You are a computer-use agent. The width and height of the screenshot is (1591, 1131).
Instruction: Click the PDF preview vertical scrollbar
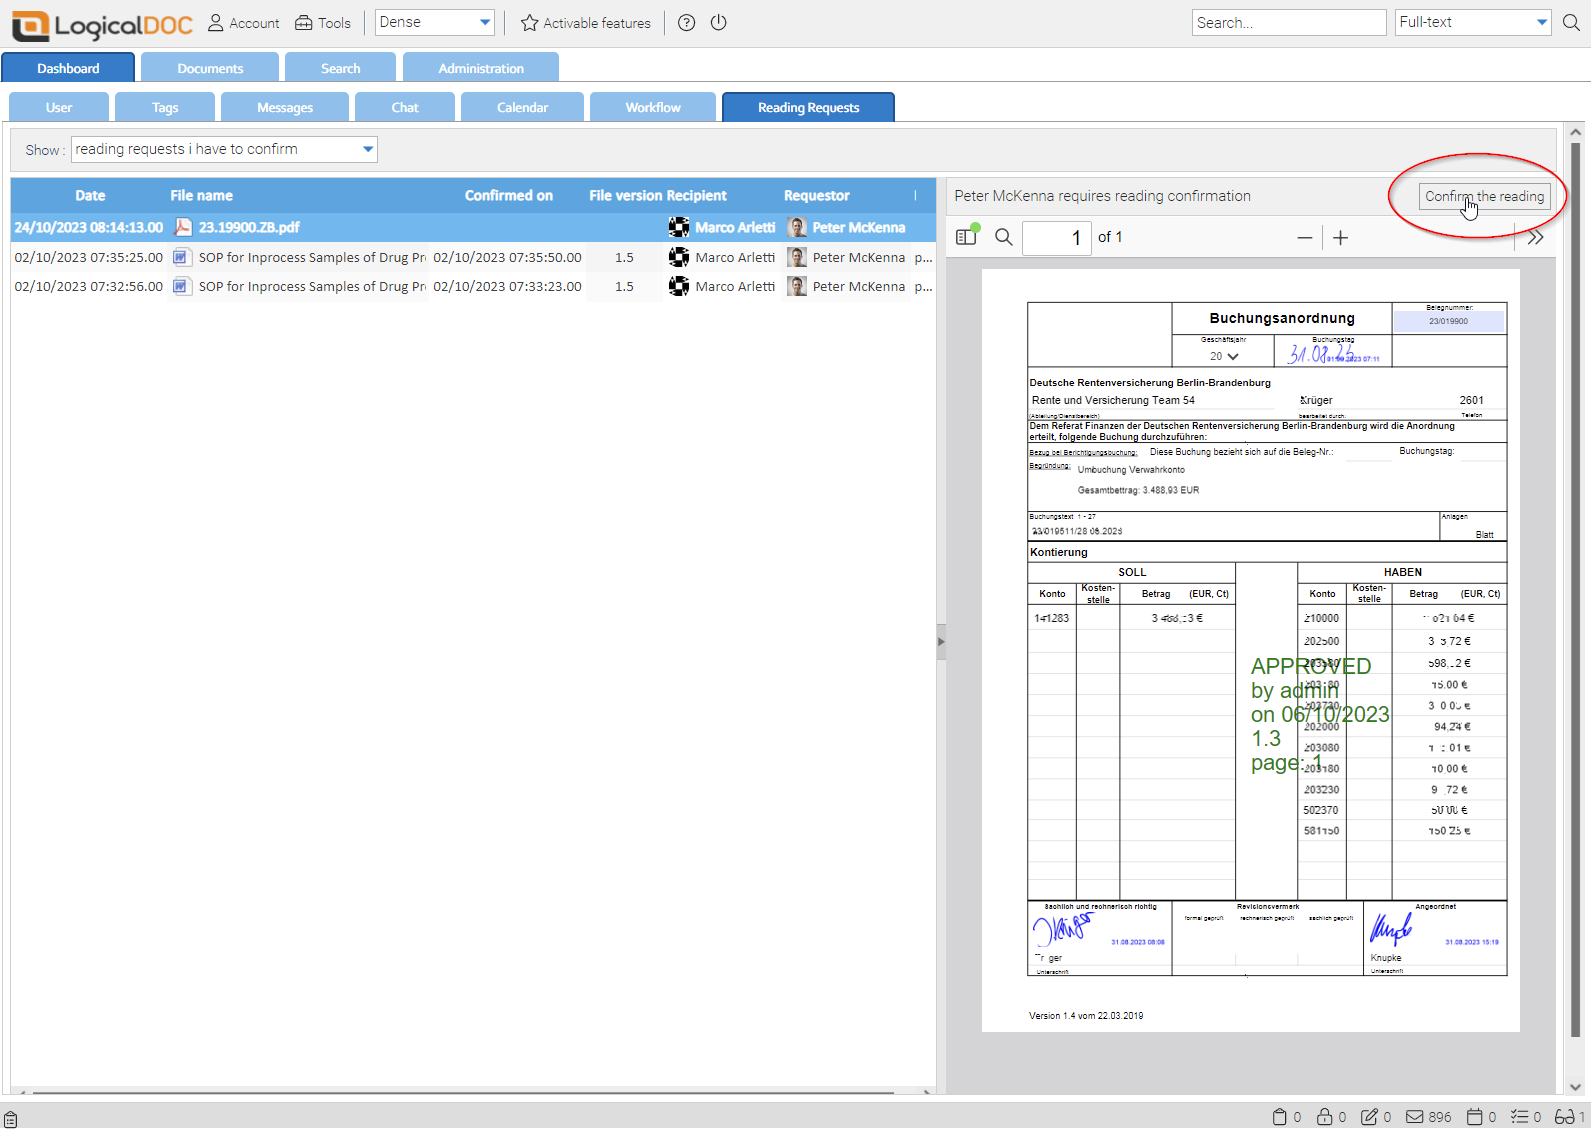point(1575,590)
